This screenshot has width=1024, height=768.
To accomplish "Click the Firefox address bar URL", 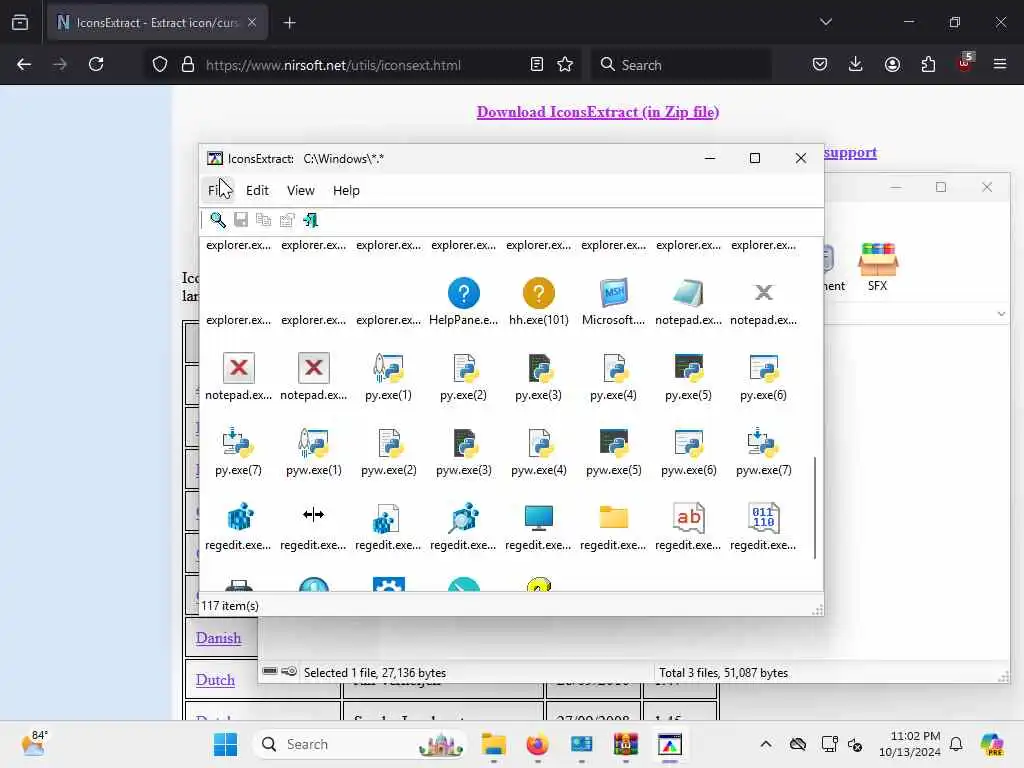I will point(333,65).
